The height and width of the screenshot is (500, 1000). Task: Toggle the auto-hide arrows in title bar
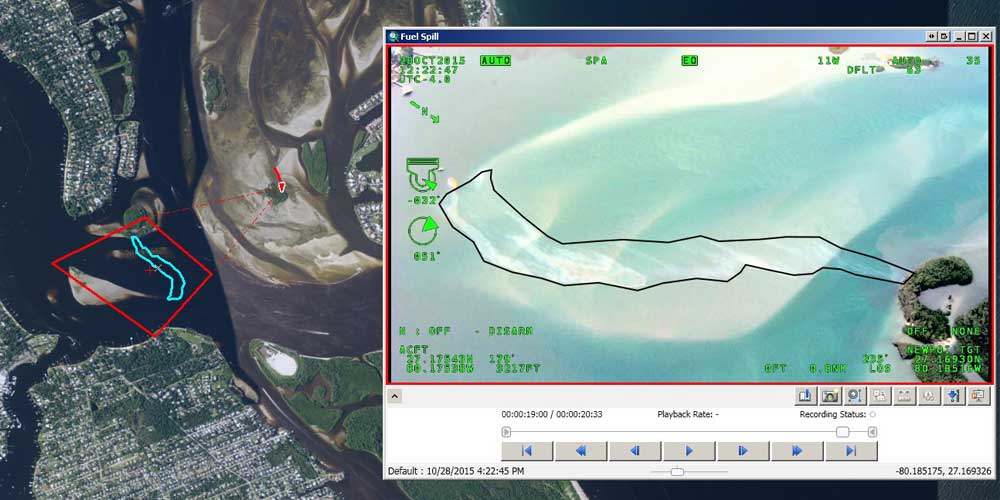click(932, 35)
